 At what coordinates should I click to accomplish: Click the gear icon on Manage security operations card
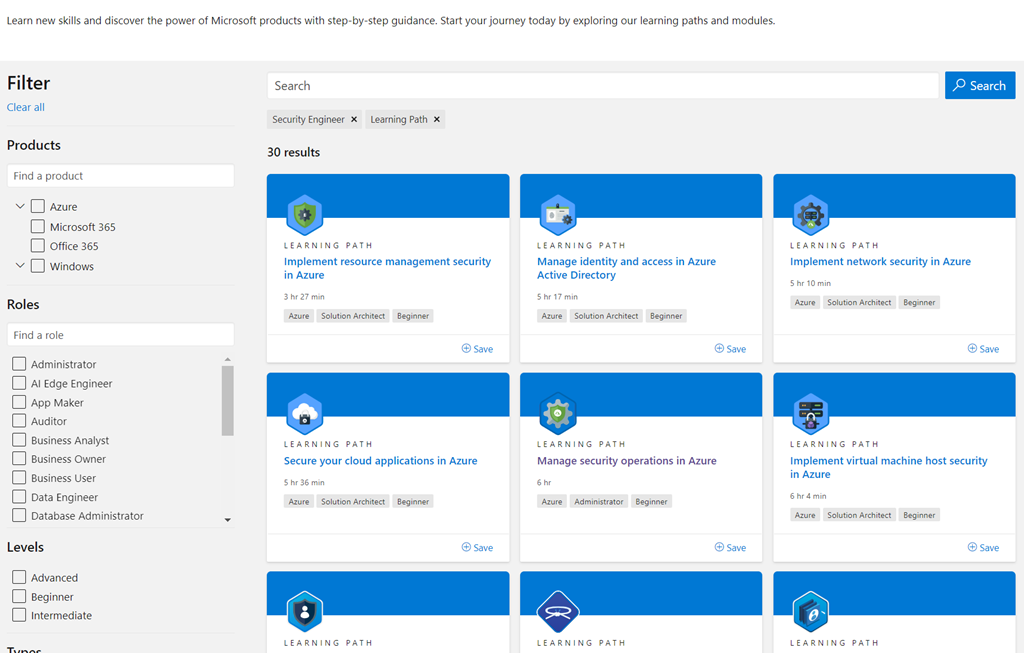point(557,413)
